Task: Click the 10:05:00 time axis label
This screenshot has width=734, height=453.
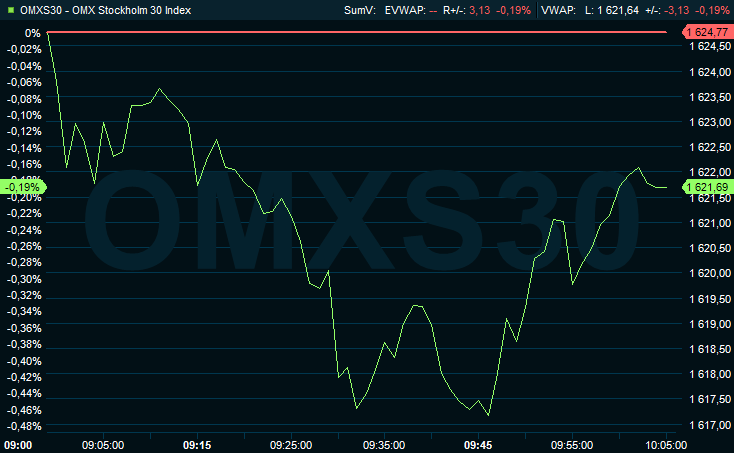Action: point(666,445)
